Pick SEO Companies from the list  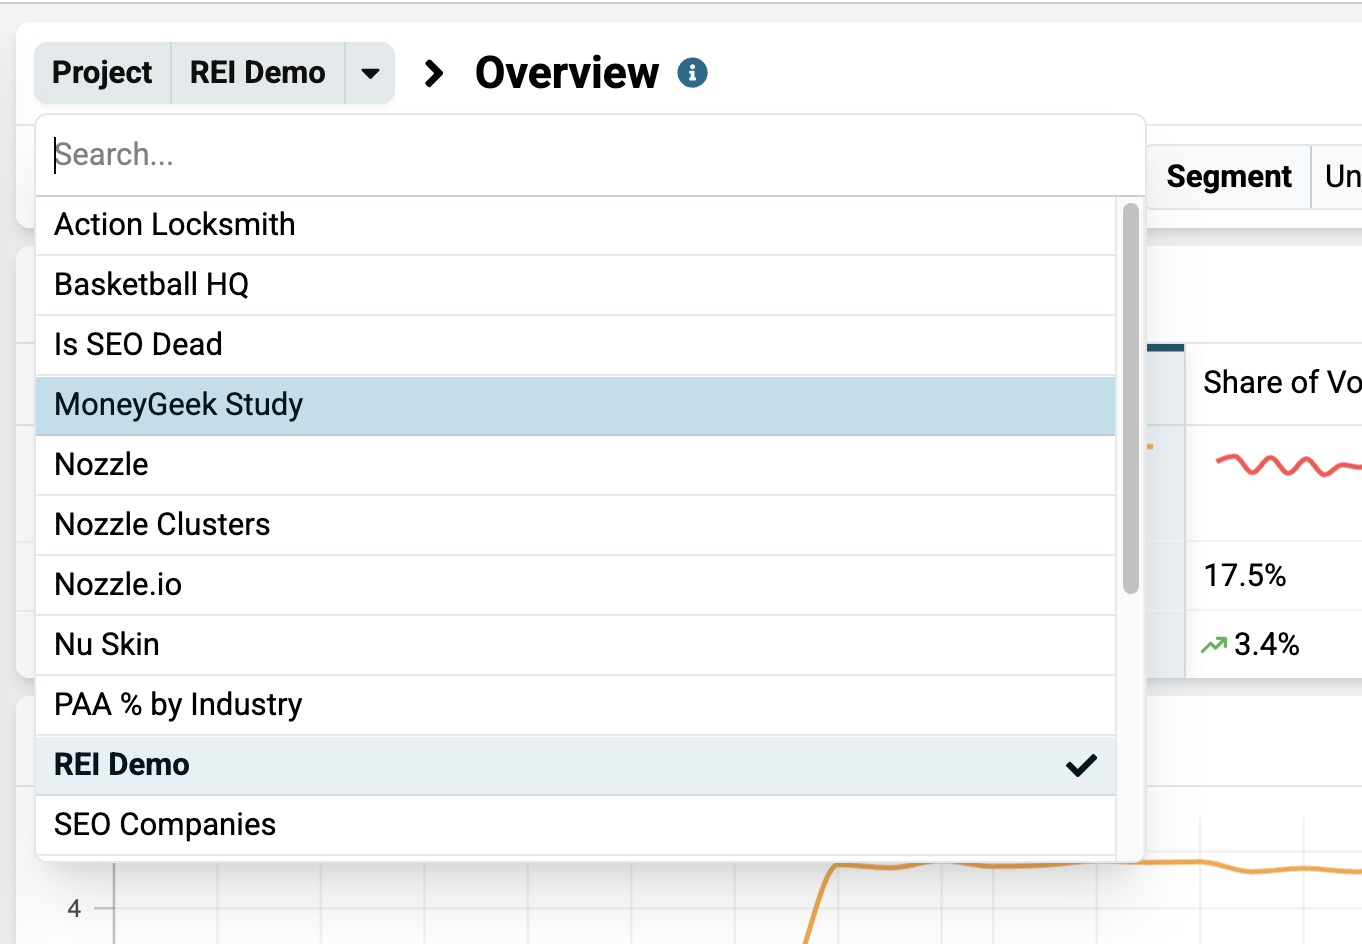point(575,825)
